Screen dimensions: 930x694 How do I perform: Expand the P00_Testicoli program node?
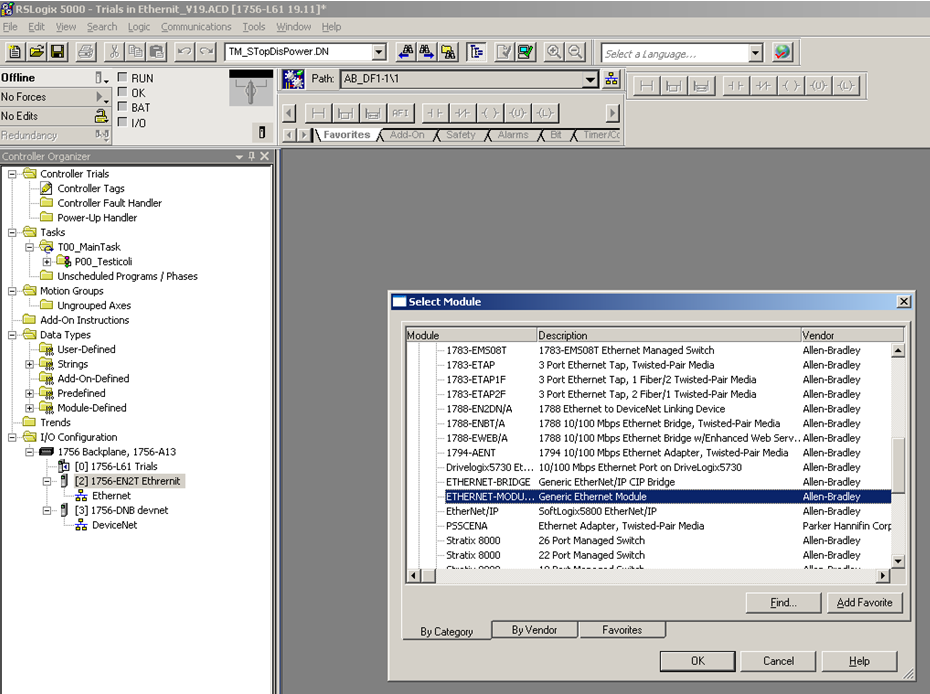pos(47,262)
